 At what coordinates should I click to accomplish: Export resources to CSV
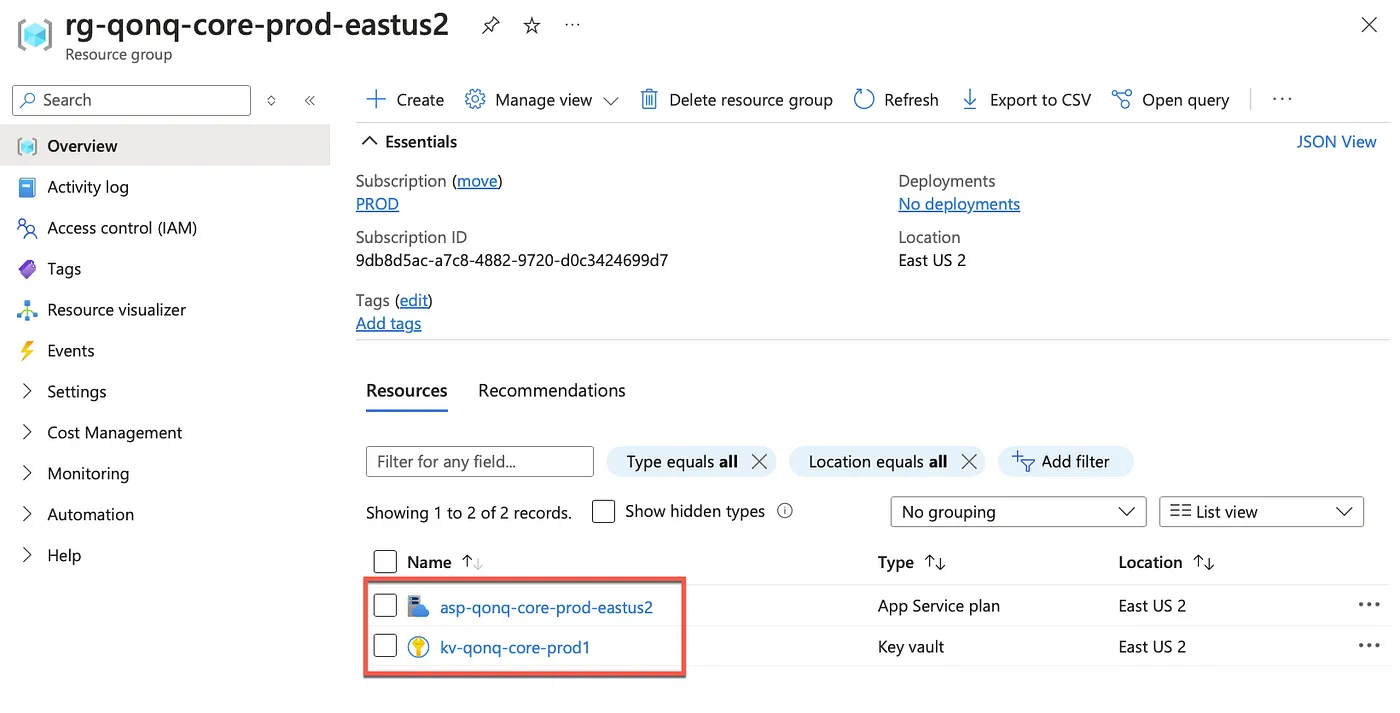pos(1026,100)
